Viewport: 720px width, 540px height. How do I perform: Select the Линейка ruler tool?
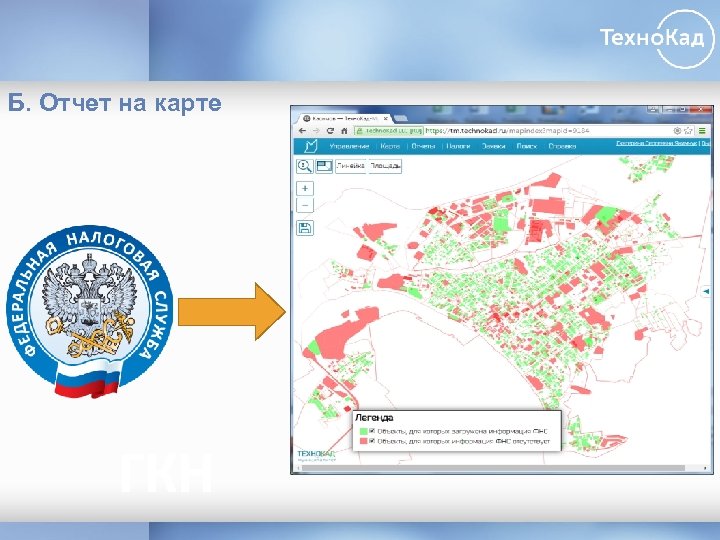(351, 166)
